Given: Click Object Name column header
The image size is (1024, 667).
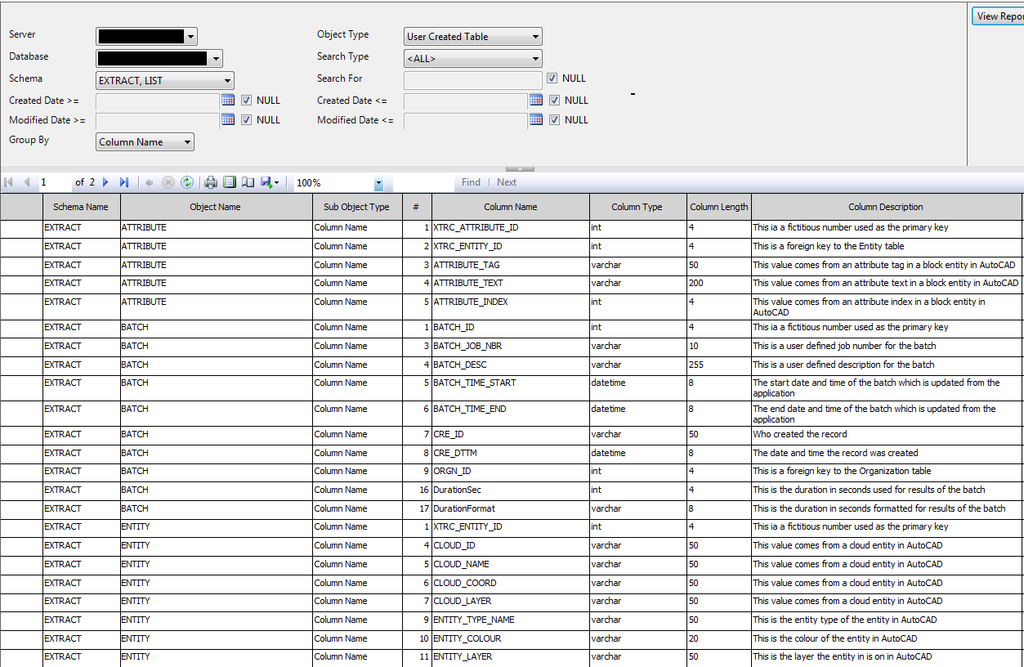Looking at the screenshot, I should click(x=216, y=206).
